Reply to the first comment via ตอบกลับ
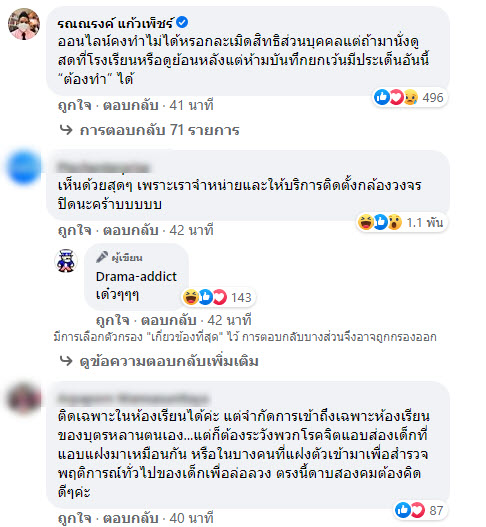This screenshot has width=486, height=527. click(x=130, y=105)
